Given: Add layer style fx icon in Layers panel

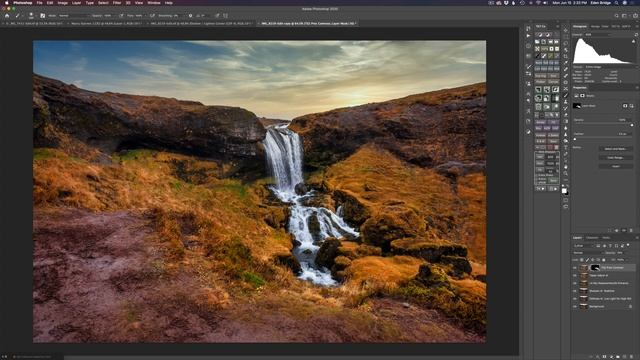Looking at the screenshot, I should click(x=598, y=356).
